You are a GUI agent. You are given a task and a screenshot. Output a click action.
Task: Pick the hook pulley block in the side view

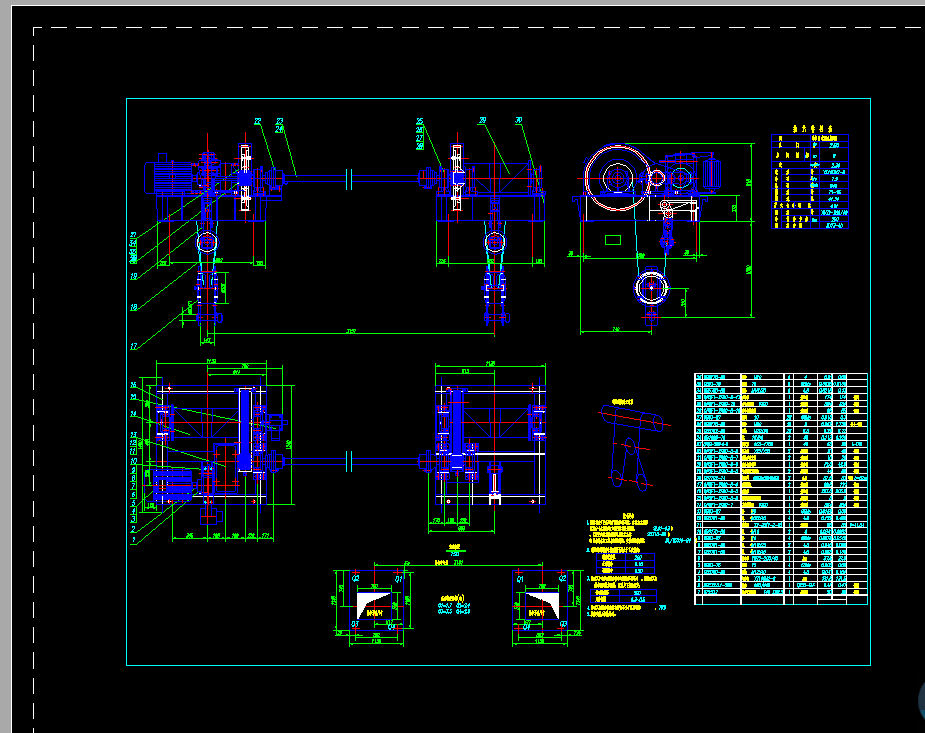[x=651, y=288]
